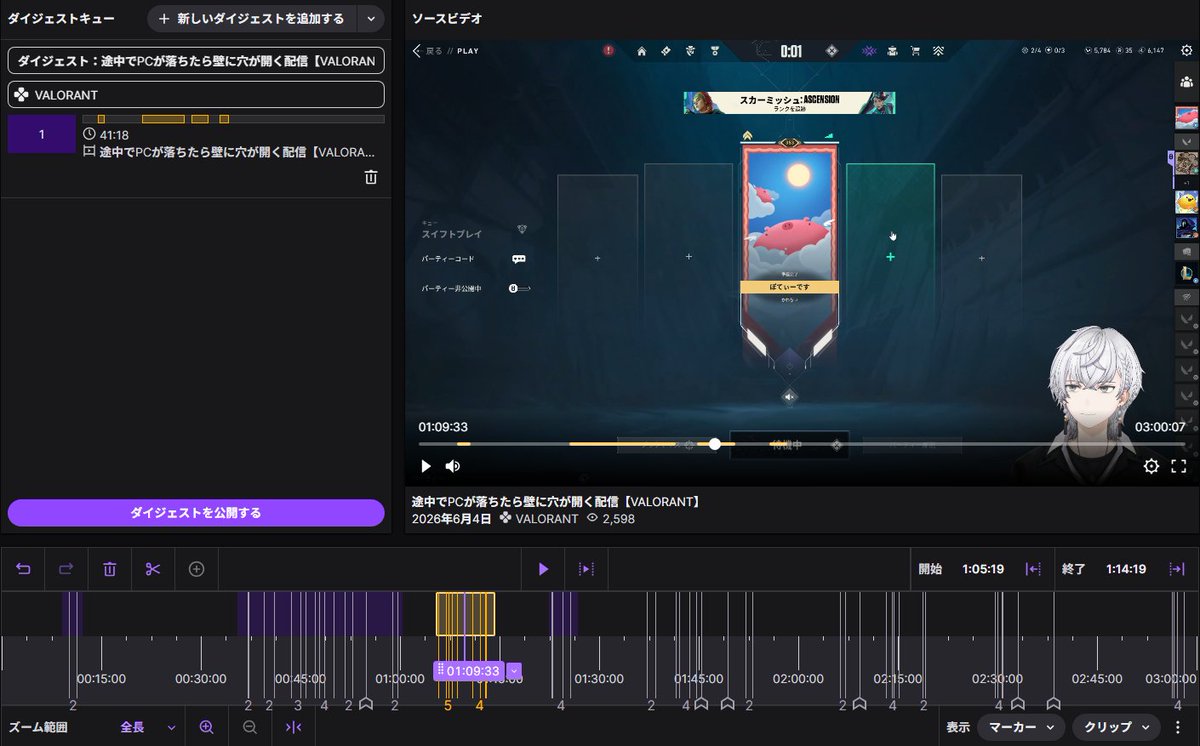Click the 01:09:33 elapsed time on the player
1200x746 pixels.
click(x=443, y=427)
